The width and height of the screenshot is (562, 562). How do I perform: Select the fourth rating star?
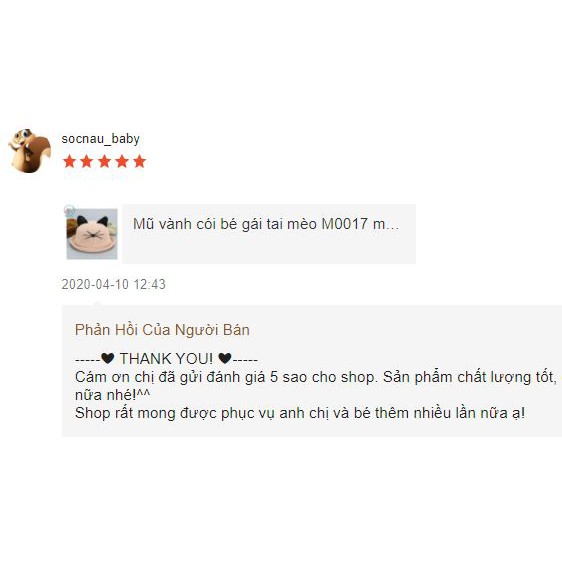click(x=122, y=161)
